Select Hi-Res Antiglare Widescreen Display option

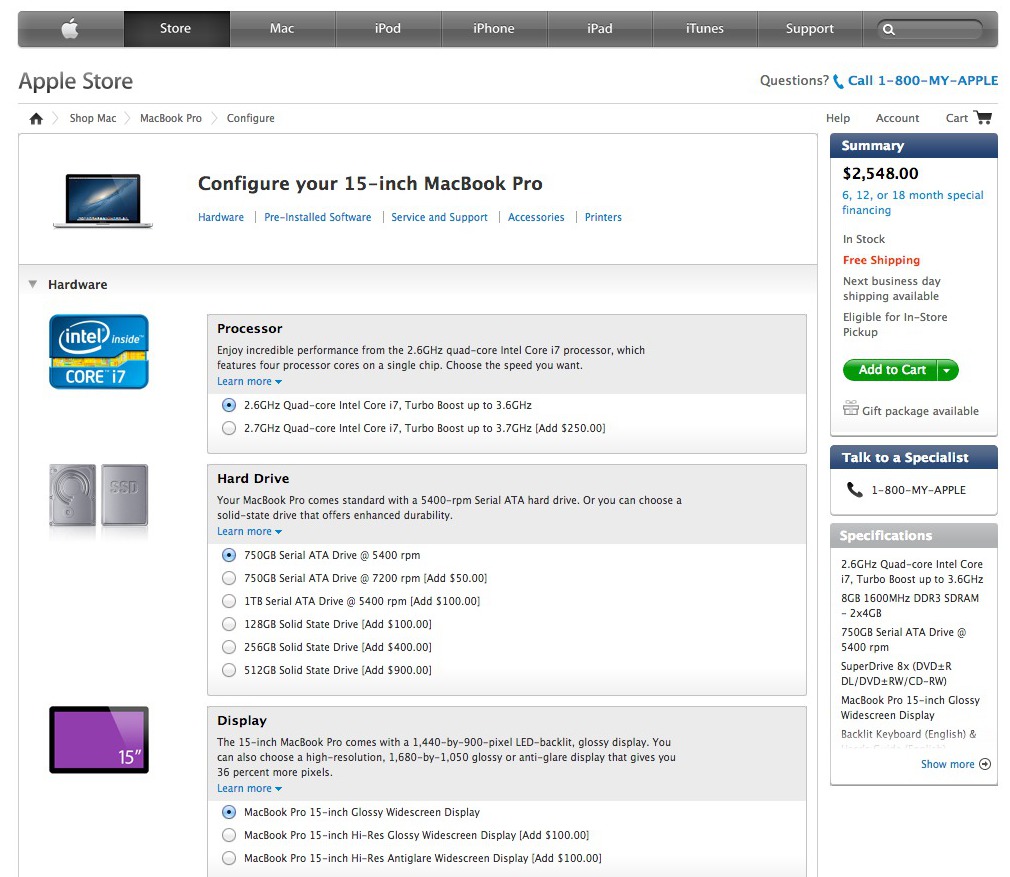(229, 858)
